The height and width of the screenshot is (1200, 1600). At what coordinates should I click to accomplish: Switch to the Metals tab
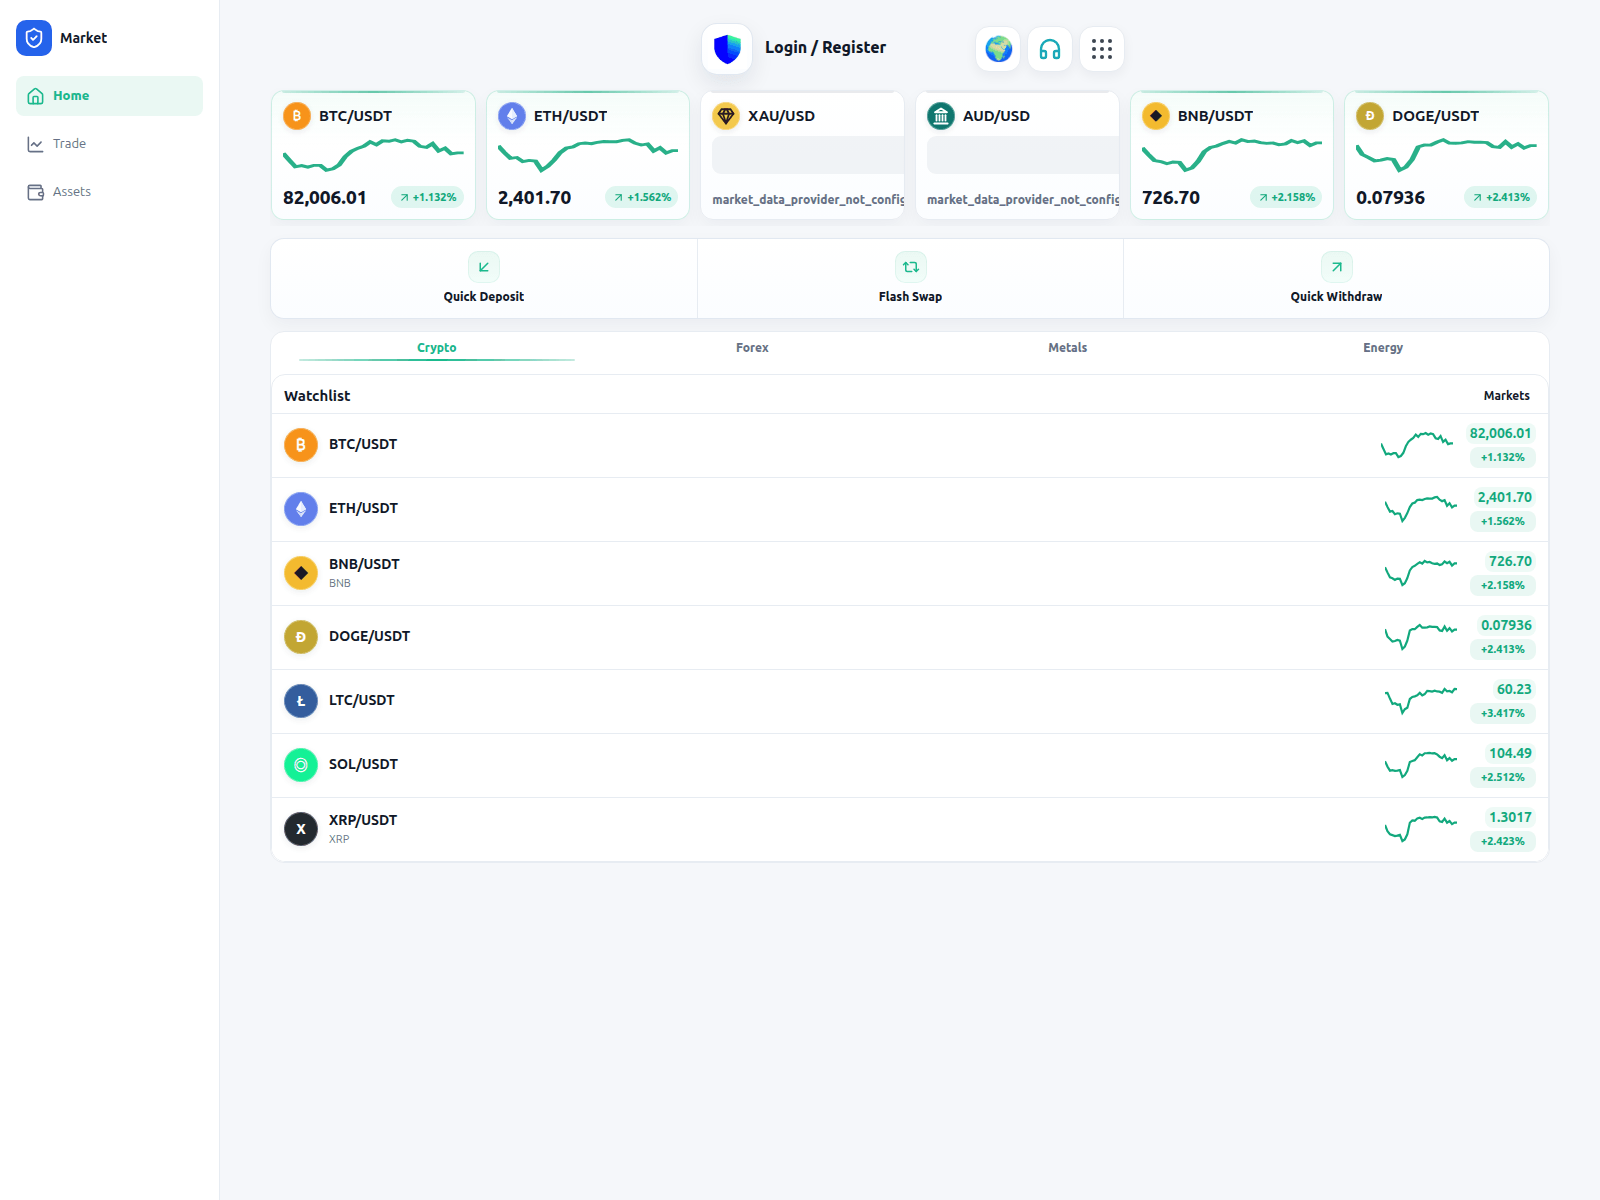[x=1068, y=348]
